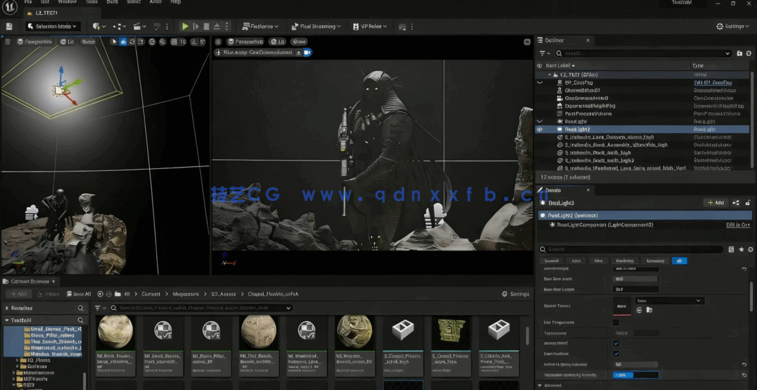Toggle the Use Temperature checkbox
Screen dimensions: 757x390
click(x=616, y=322)
